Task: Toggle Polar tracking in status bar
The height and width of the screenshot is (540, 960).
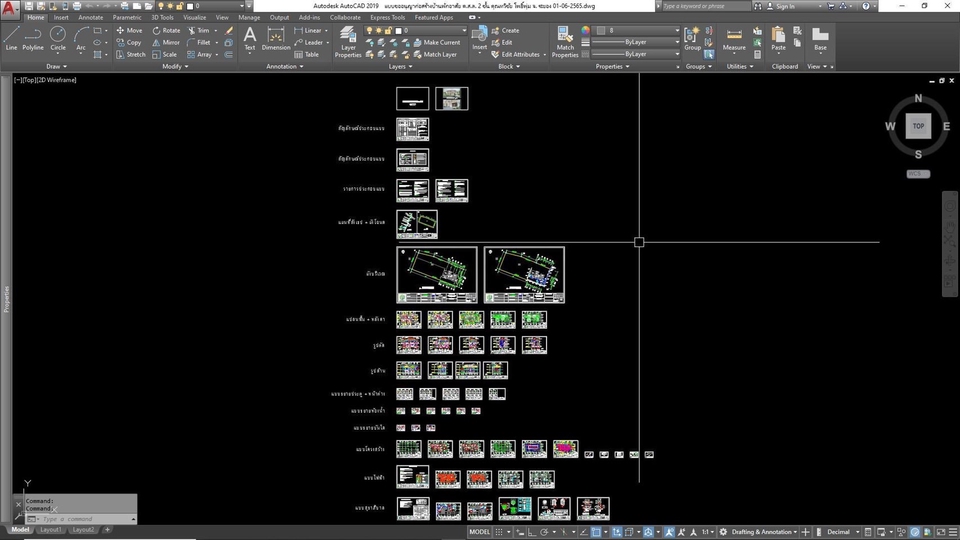Action: (544, 532)
